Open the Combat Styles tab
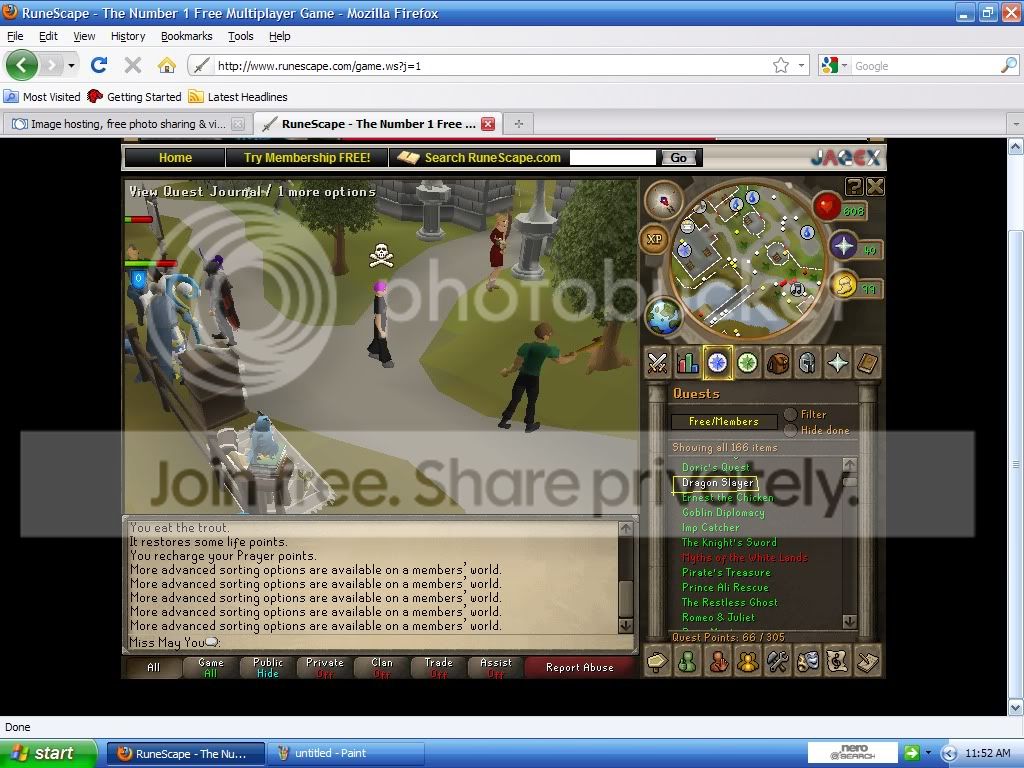The width and height of the screenshot is (1024, 768). coord(657,363)
